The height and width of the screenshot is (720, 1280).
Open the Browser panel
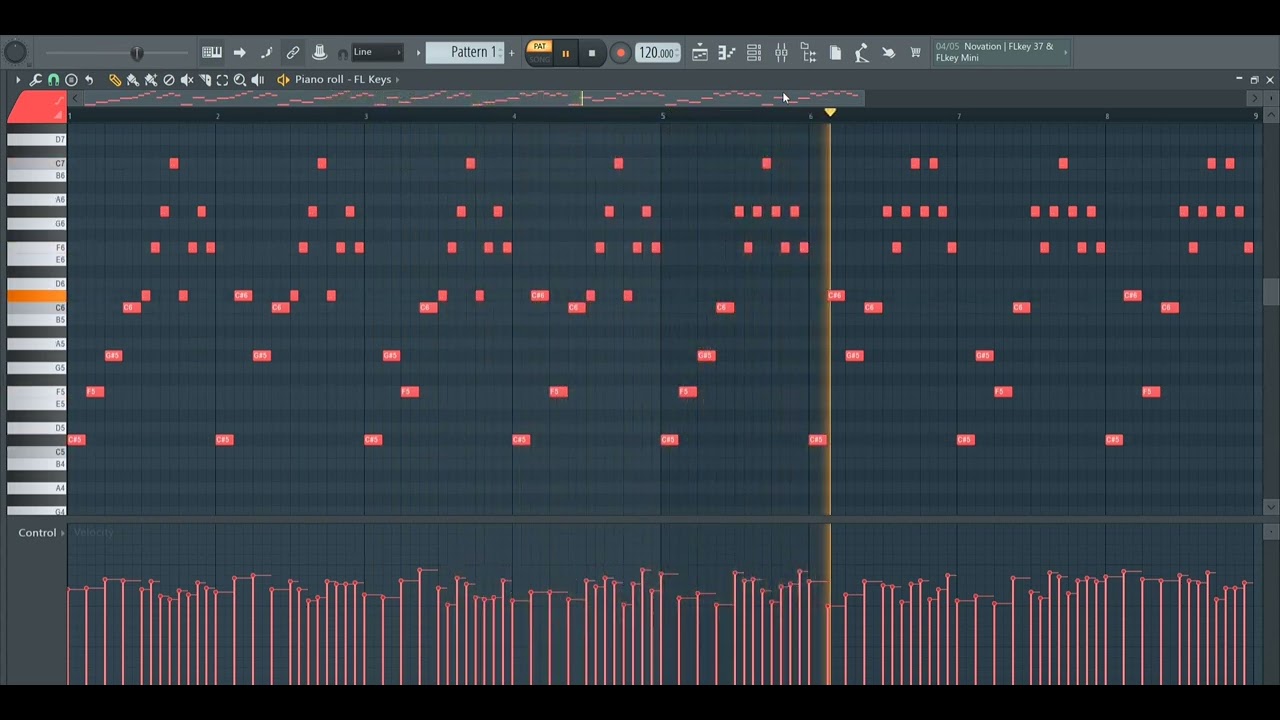pyautogui.click(x=809, y=53)
